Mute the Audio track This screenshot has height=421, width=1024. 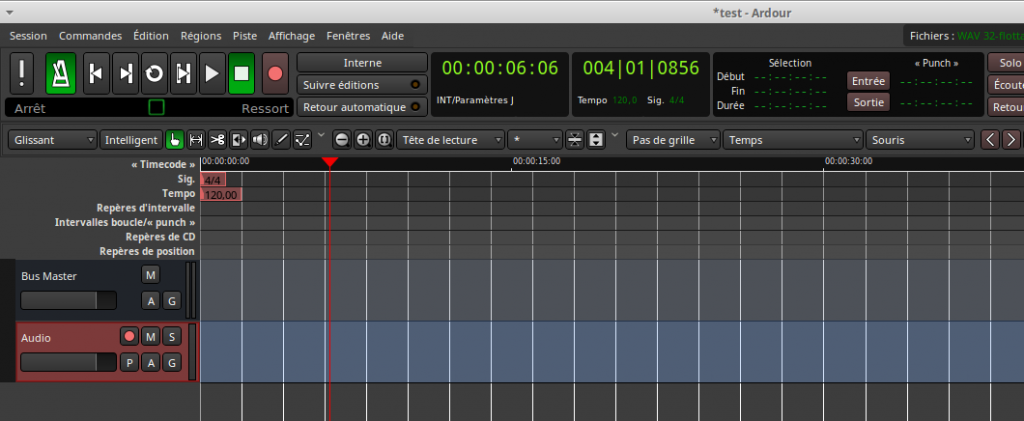(150, 337)
